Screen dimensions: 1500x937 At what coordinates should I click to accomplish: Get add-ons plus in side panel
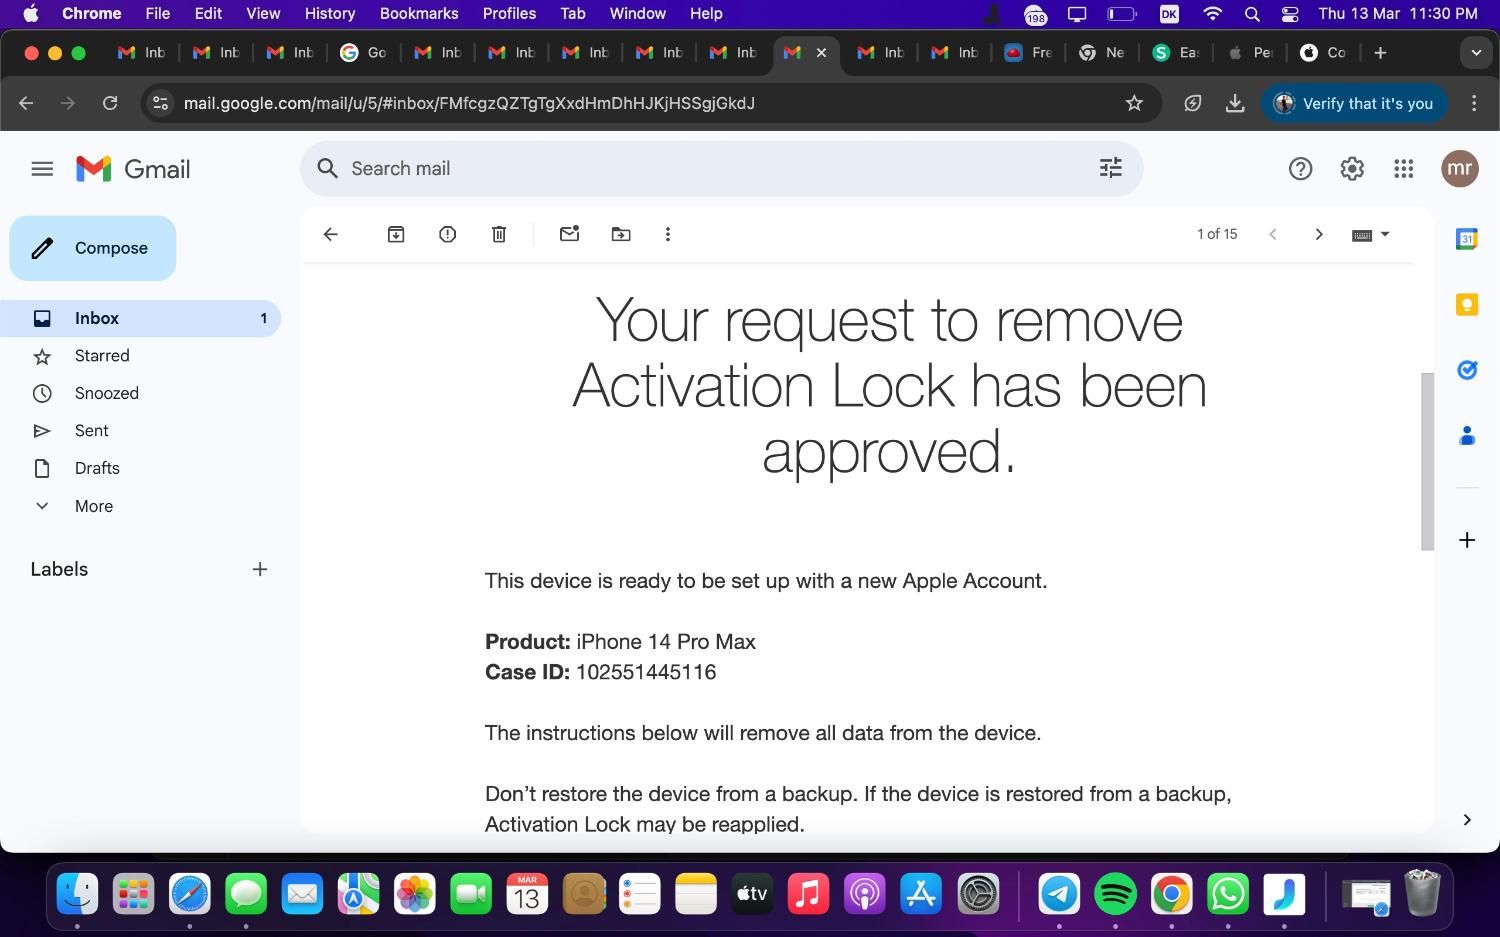point(1467,540)
